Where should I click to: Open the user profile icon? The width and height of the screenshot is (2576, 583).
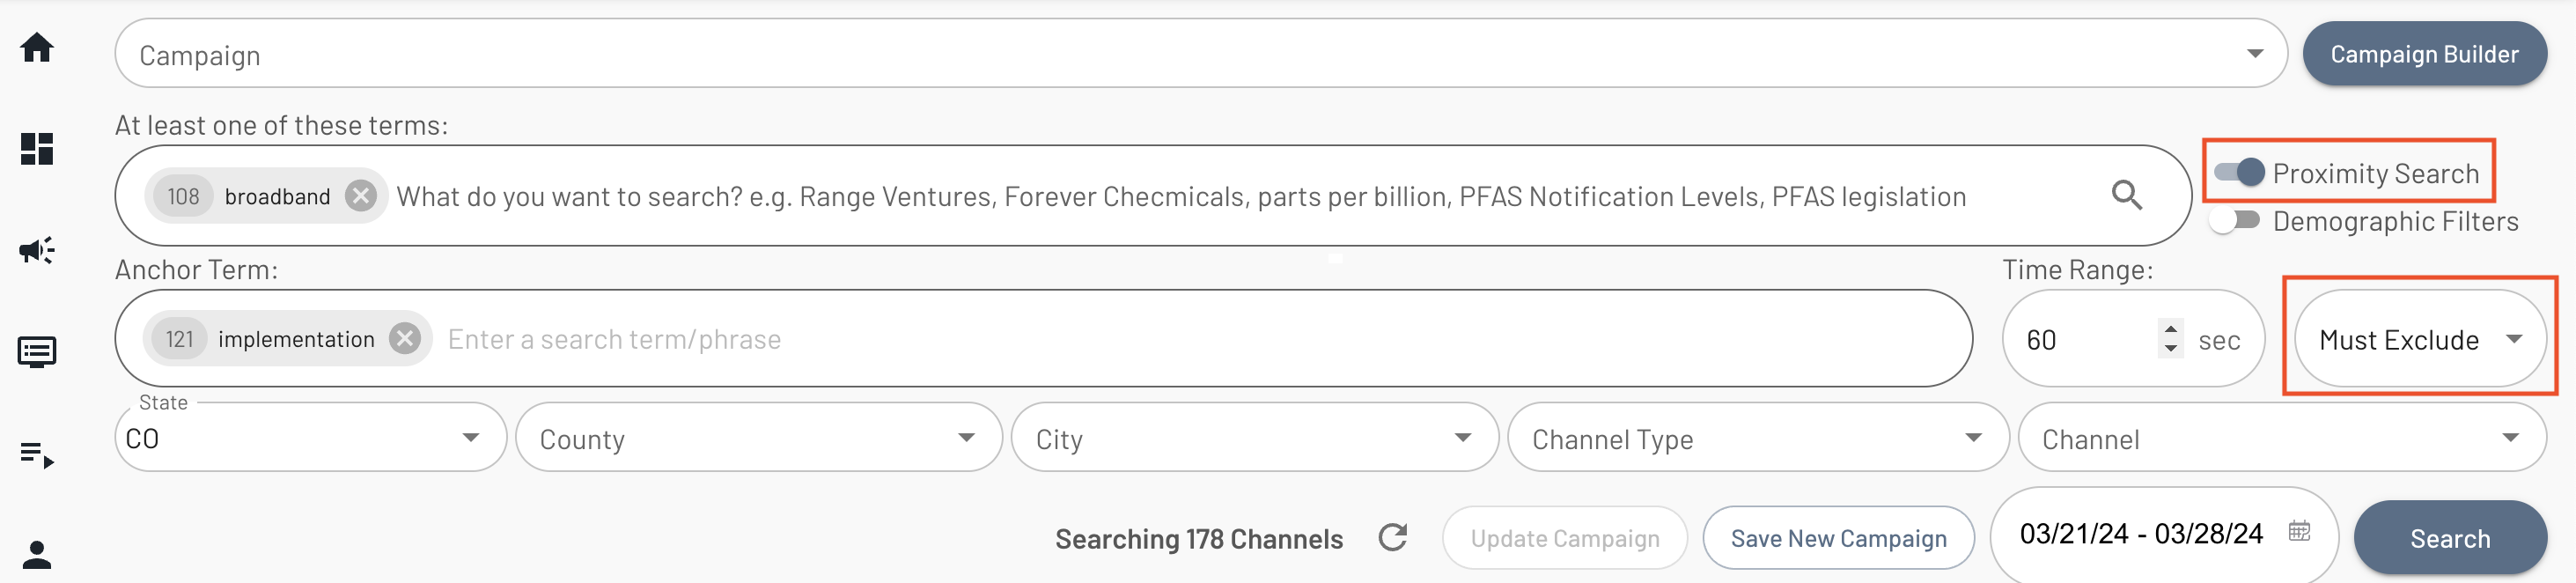37,554
